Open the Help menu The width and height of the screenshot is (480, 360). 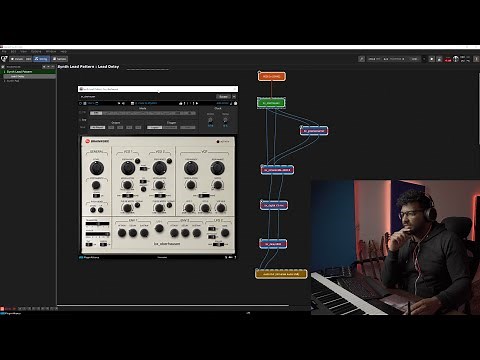64,52
